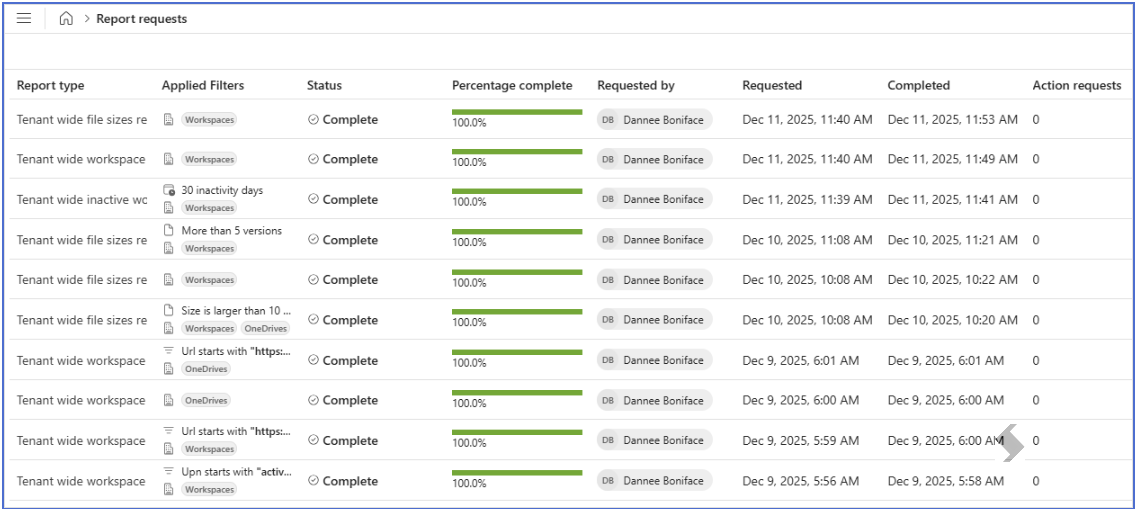This screenshot has width=1135, height=509.
Task: Click the Dannee Boniface chip in first row
Action: click(x=655, y=119)
